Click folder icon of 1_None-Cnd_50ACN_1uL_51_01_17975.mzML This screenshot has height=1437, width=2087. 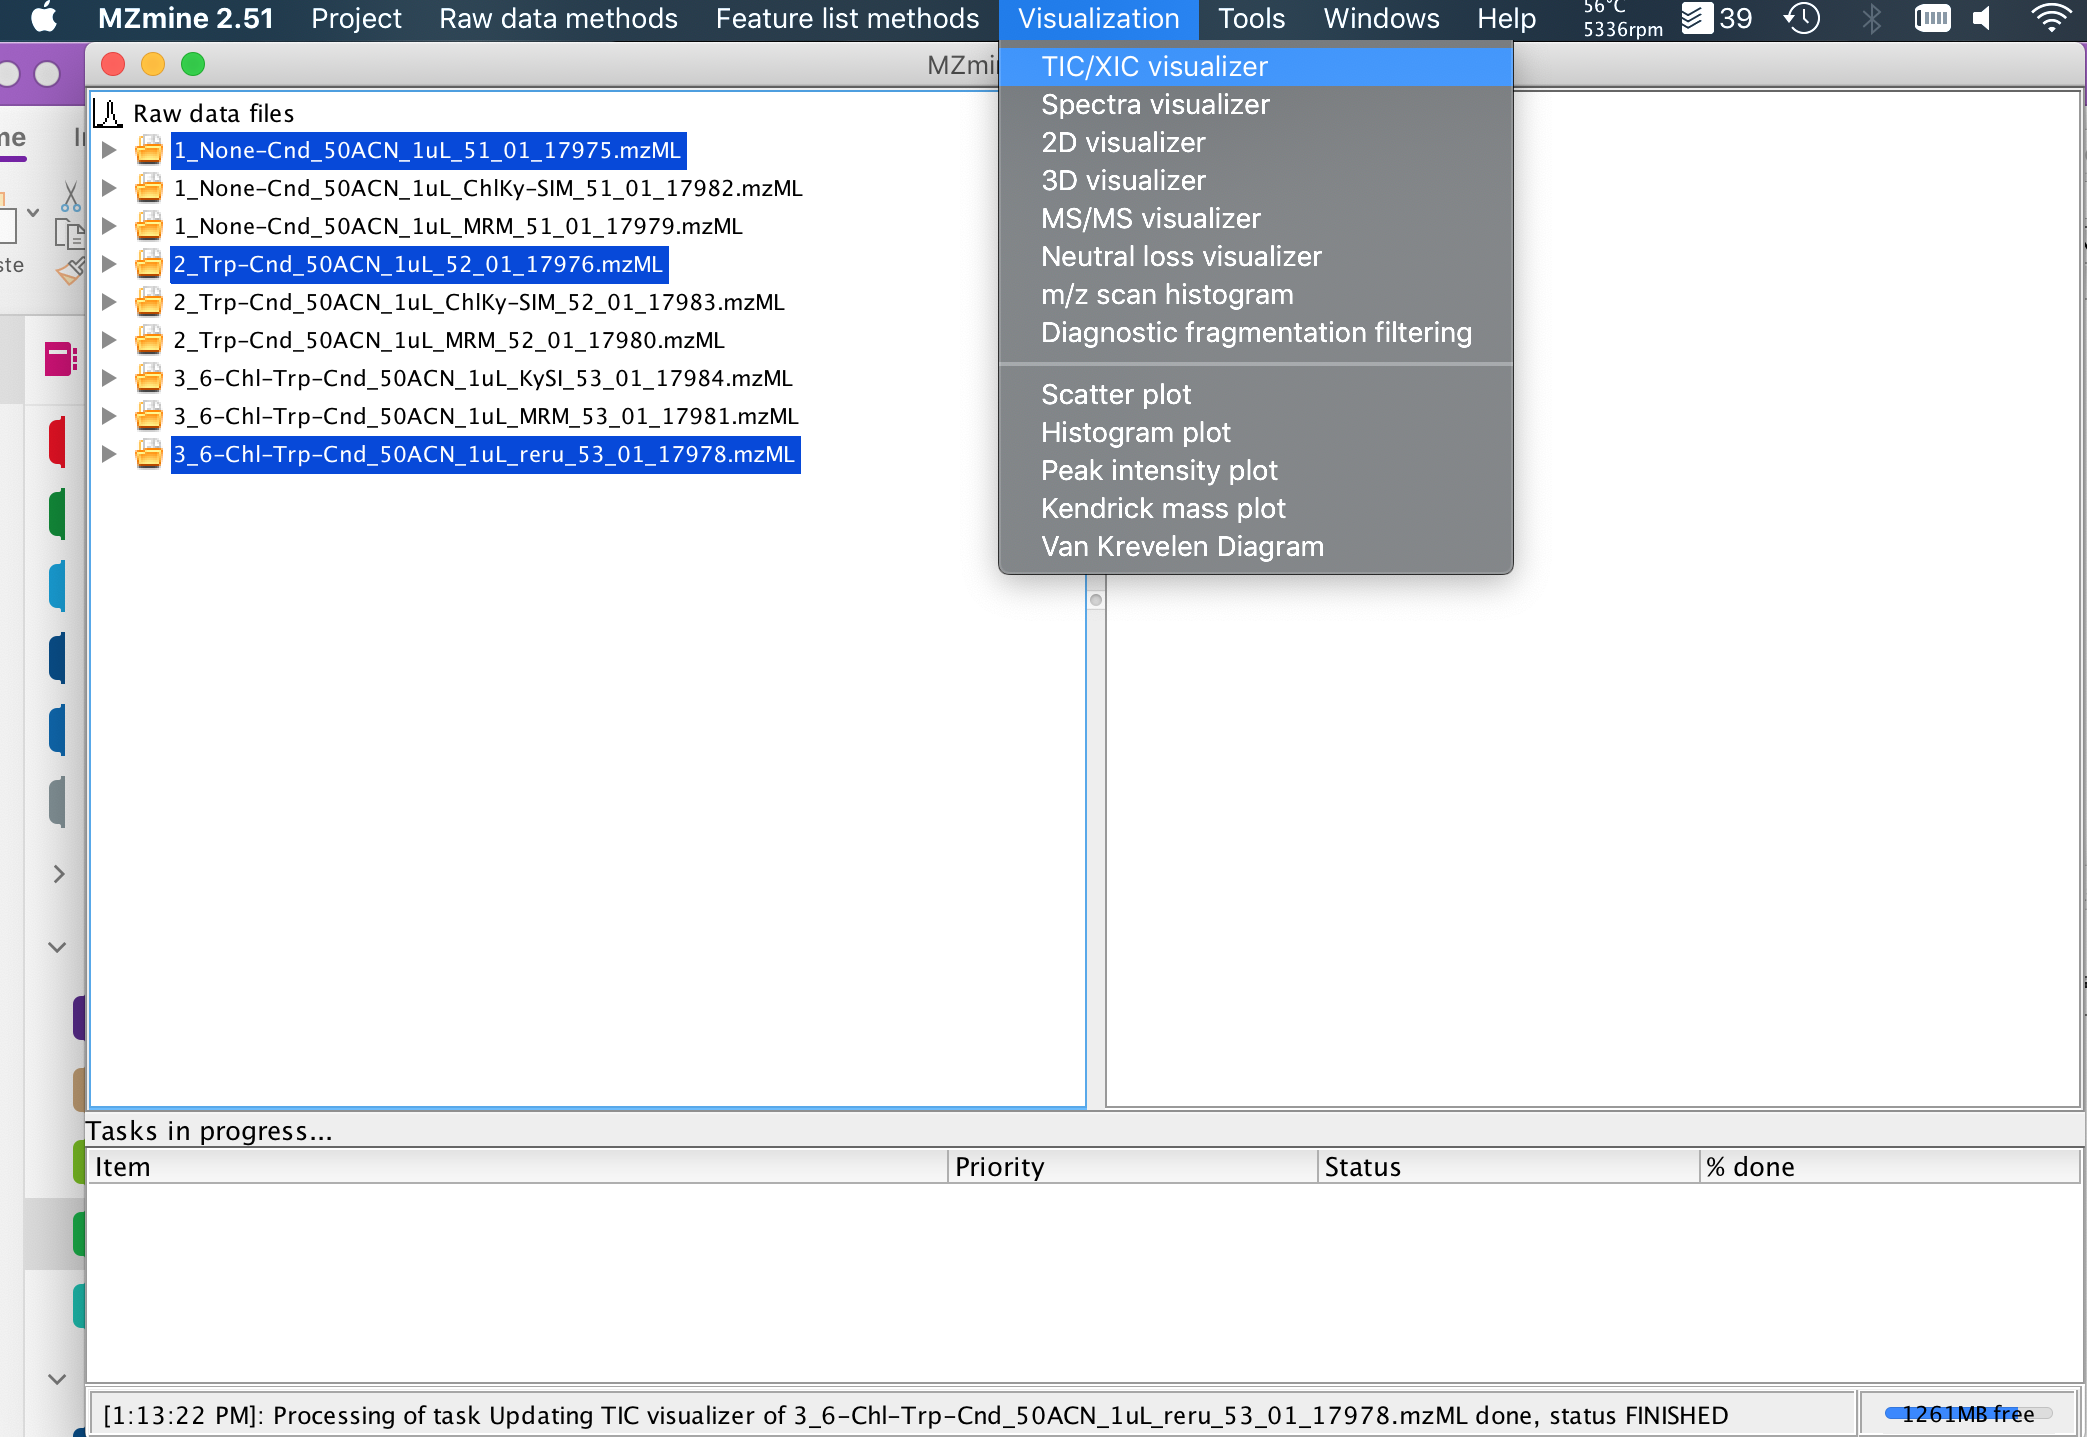[x=149, y=150]
